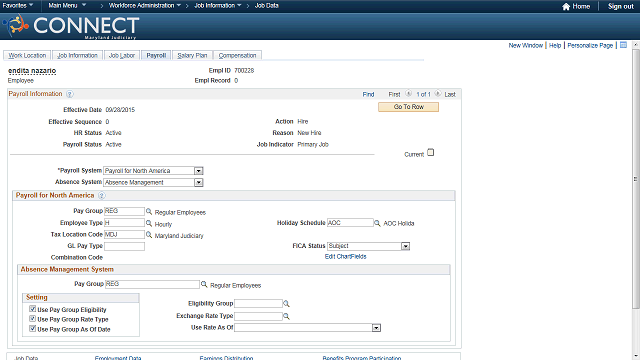
Task: Click the page vertical scrollbar
Action: tap(636, 179)
